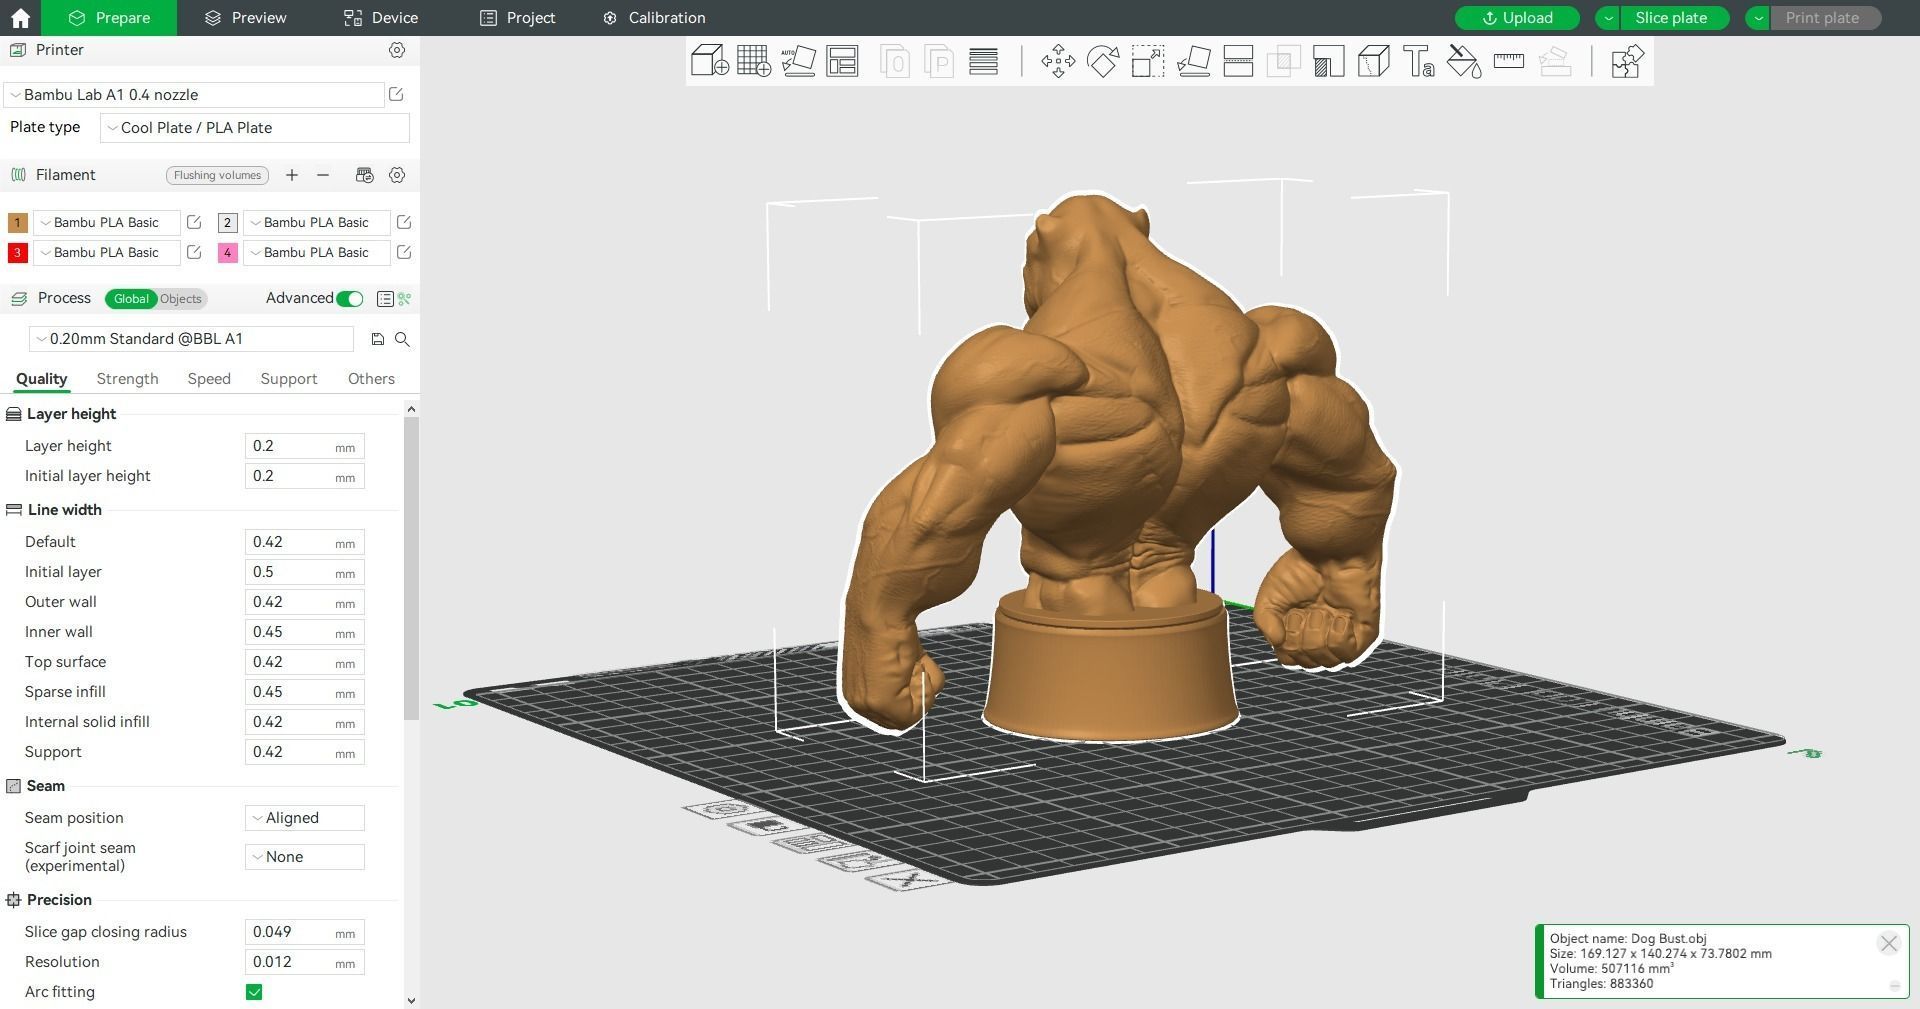The width and height of the screenshot is (1920, 1009).
Task: Click the red filament 3 color swatch
Action: pyautogui.click(x=17, y=253)
